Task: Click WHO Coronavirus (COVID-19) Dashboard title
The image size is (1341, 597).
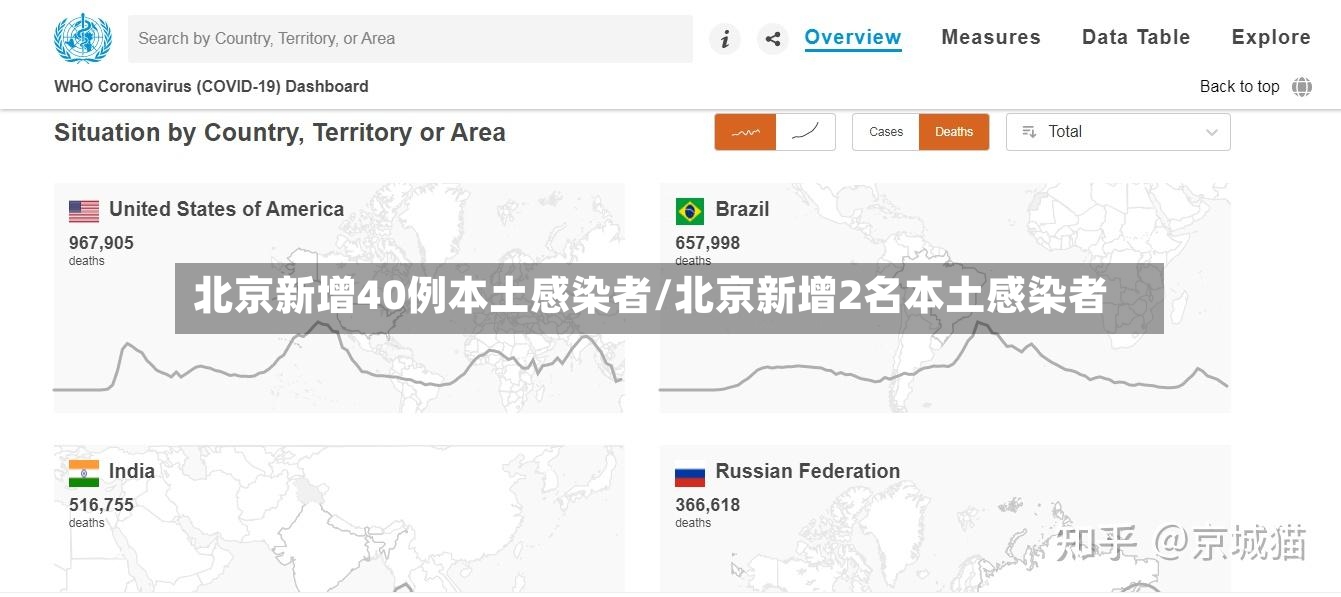Action: 211,87
